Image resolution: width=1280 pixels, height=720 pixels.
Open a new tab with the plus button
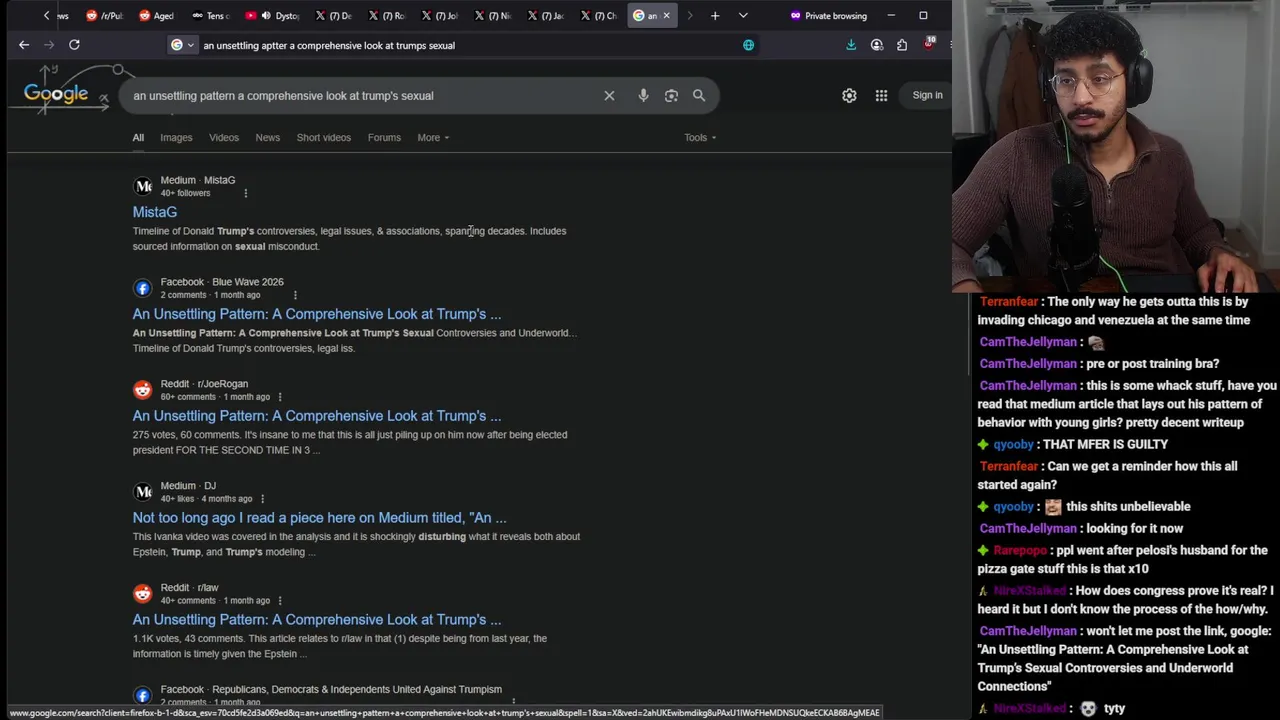point(715,16)
